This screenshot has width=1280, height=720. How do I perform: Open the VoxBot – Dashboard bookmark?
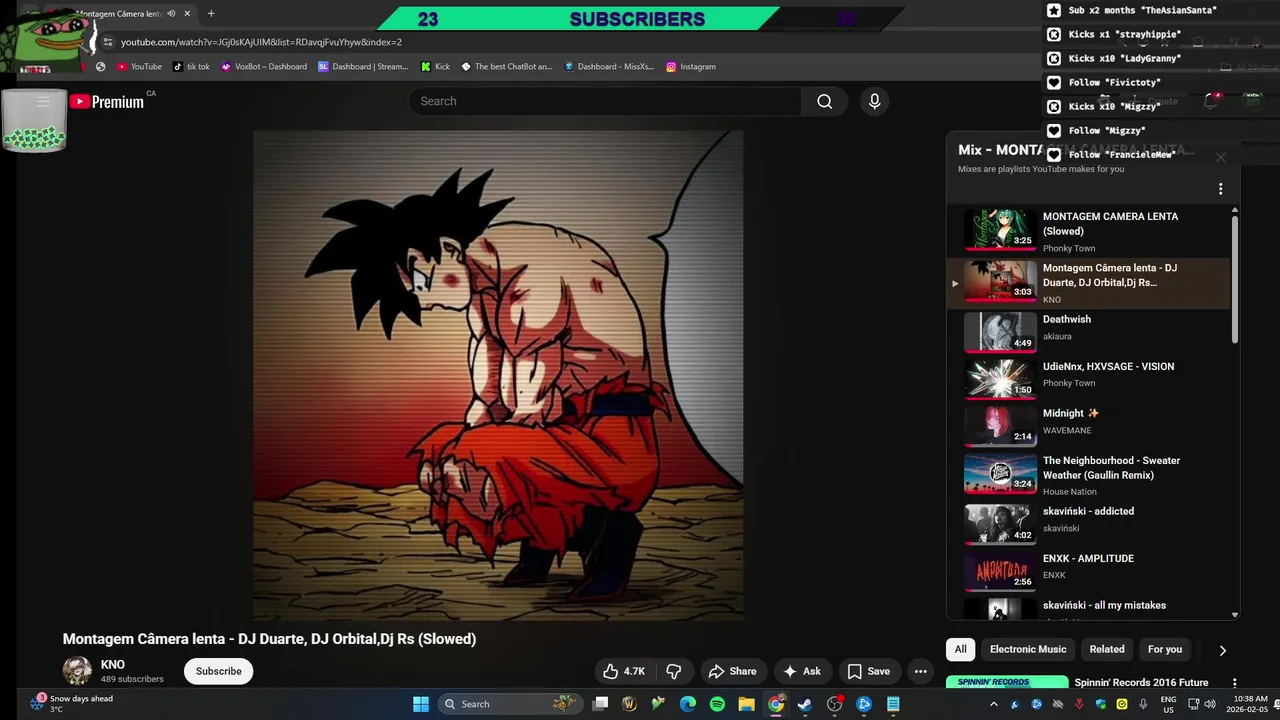pyautogui.click(x=264, y=66)
